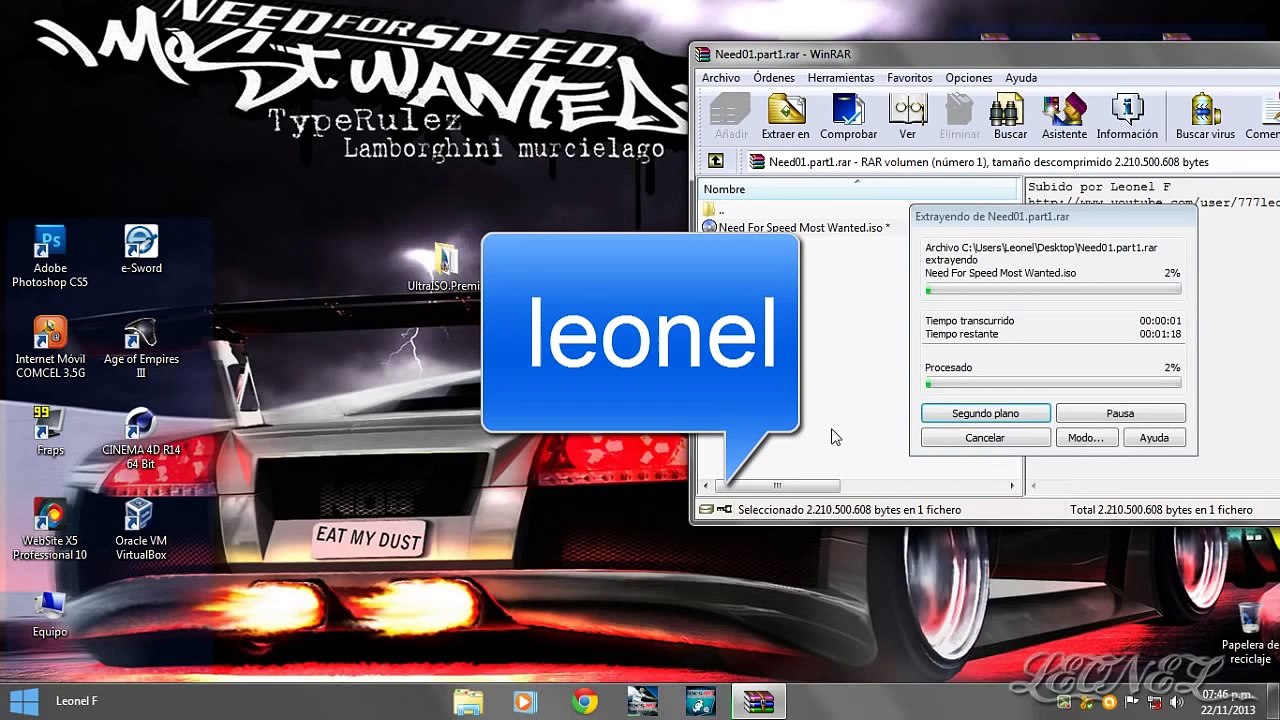
Task: Click the Ayuda button in extraction dialog
Action: tap(1154, 438)
